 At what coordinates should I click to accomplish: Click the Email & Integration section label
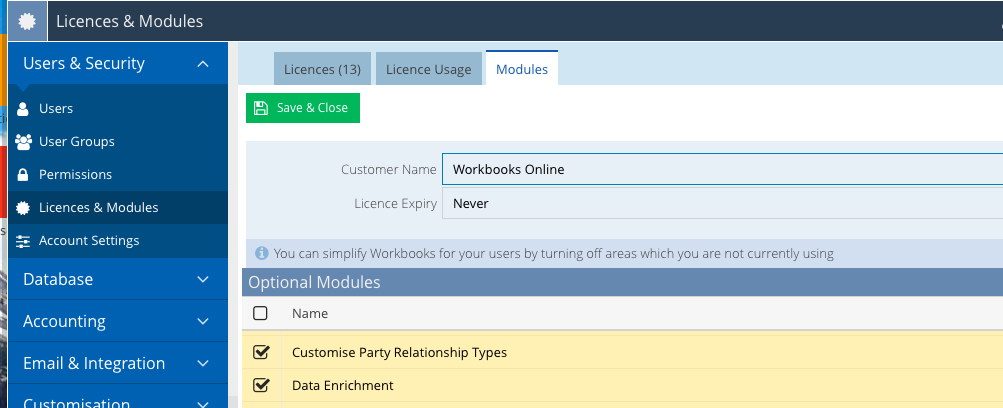click(x=94, y=363)
